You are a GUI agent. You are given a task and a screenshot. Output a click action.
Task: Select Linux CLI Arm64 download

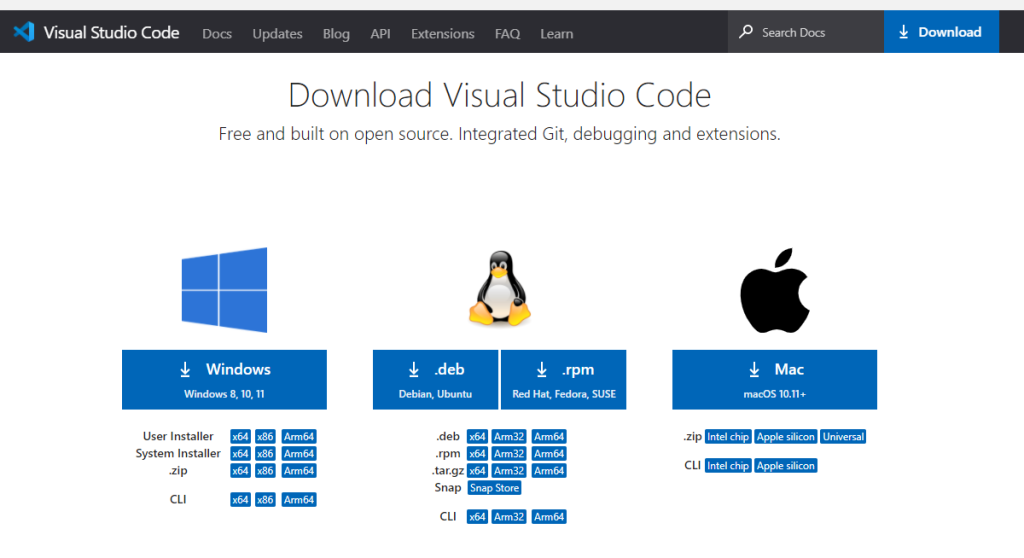click(549, 517)
